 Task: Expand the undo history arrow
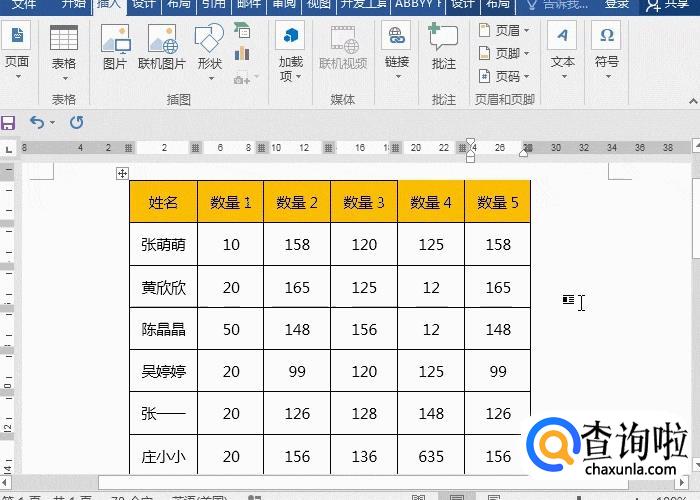click(x=53, y=122)
